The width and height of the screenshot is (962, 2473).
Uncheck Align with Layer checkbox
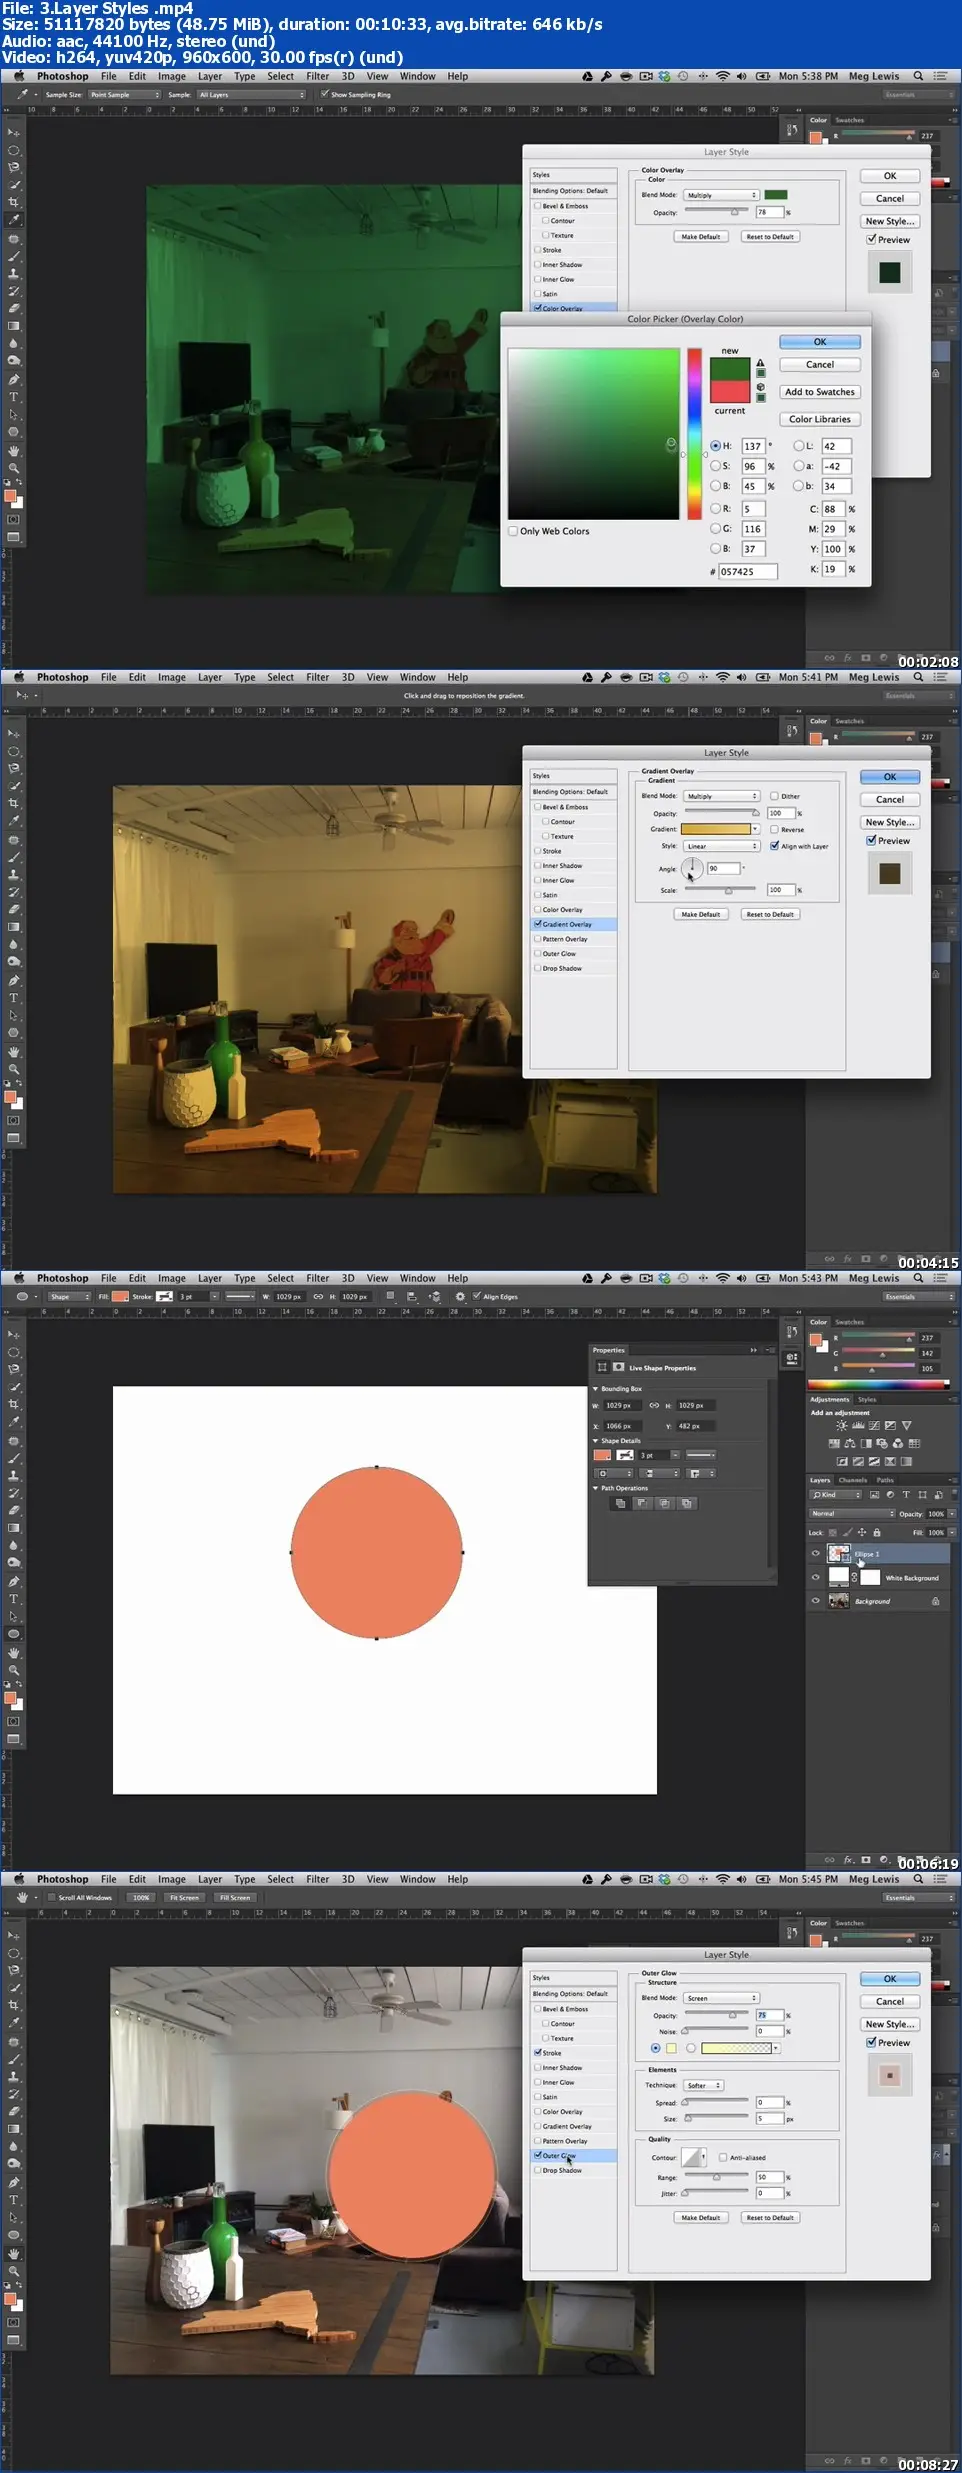(x=774, y=846)
